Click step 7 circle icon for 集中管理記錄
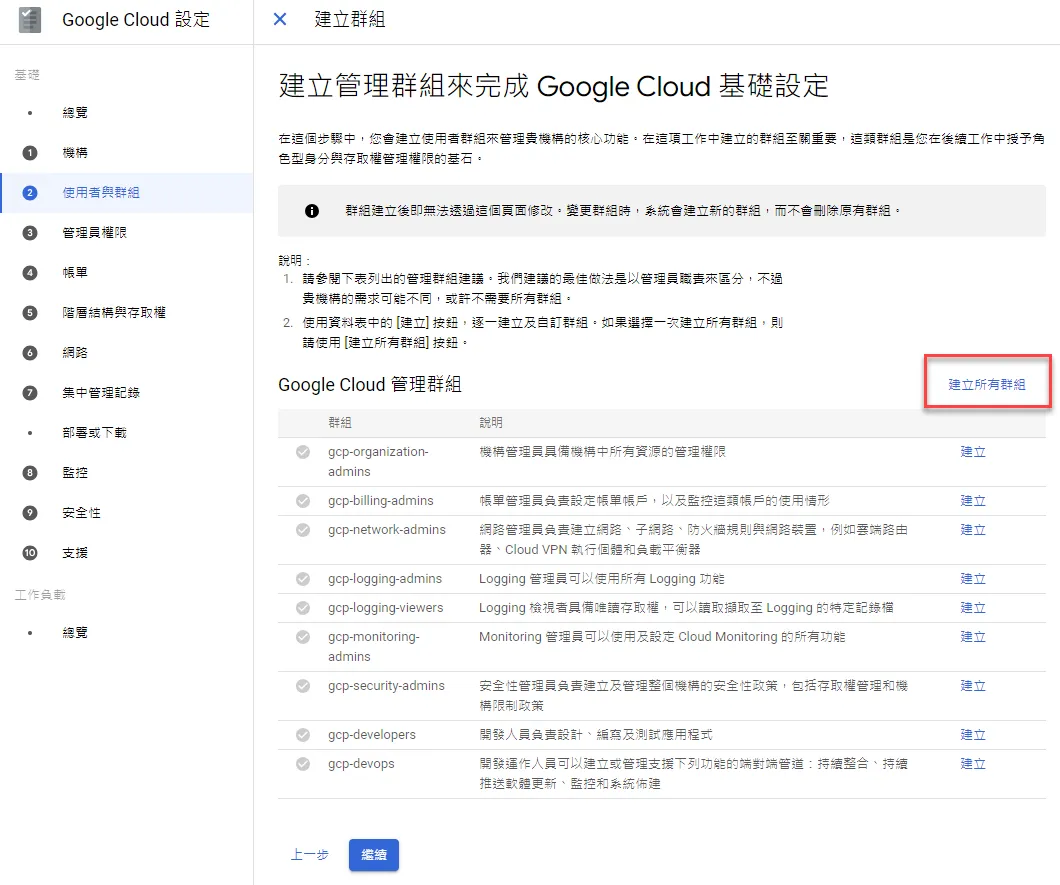Image resolution: width=1060 pixels, height=885 pixels. [30, 393]
